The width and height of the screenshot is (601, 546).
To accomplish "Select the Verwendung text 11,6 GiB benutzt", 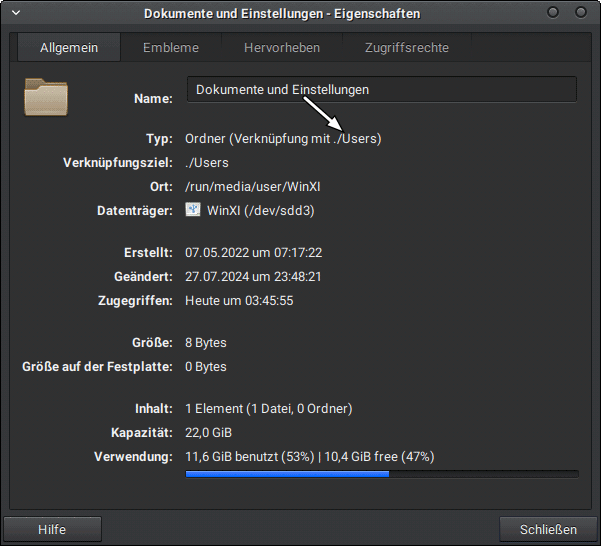I will (x=232, y=456).
